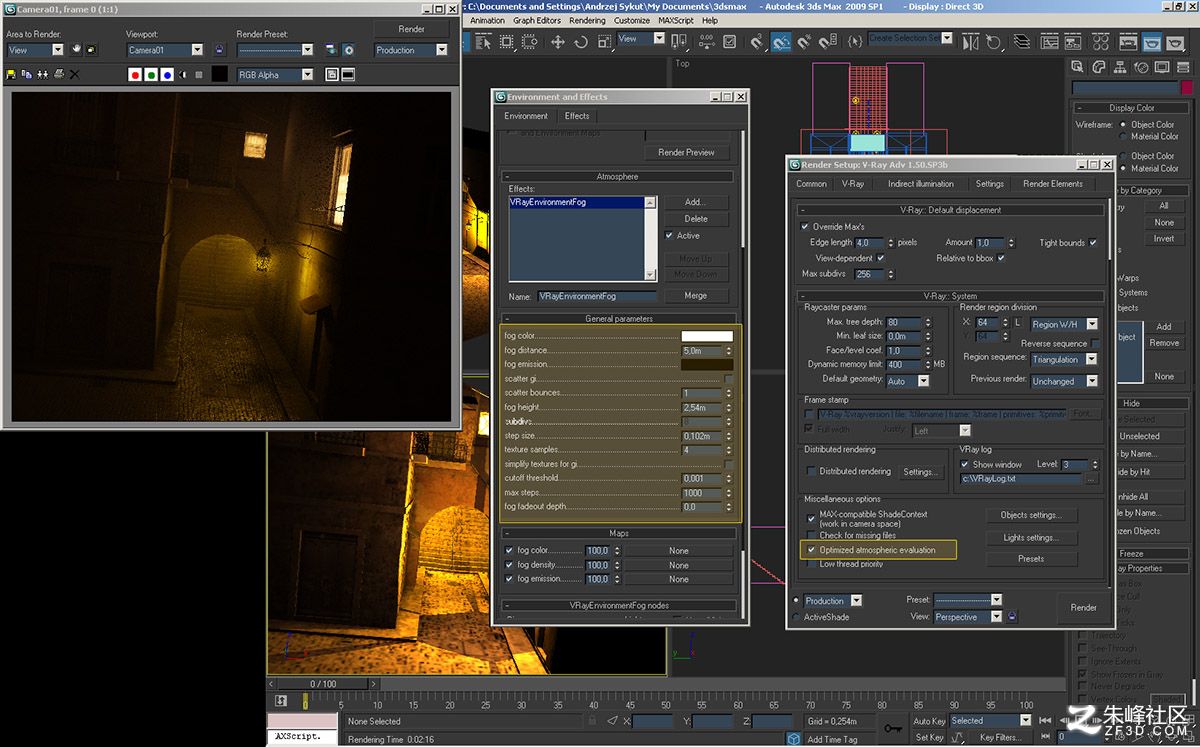Click the dark fog emission color swatch

[x=707, y=364]
